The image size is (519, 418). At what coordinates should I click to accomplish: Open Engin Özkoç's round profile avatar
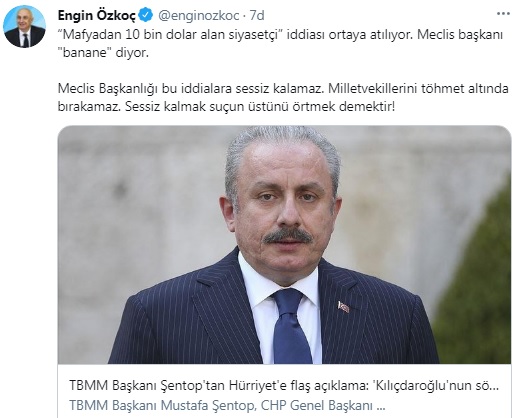point(24,26)
